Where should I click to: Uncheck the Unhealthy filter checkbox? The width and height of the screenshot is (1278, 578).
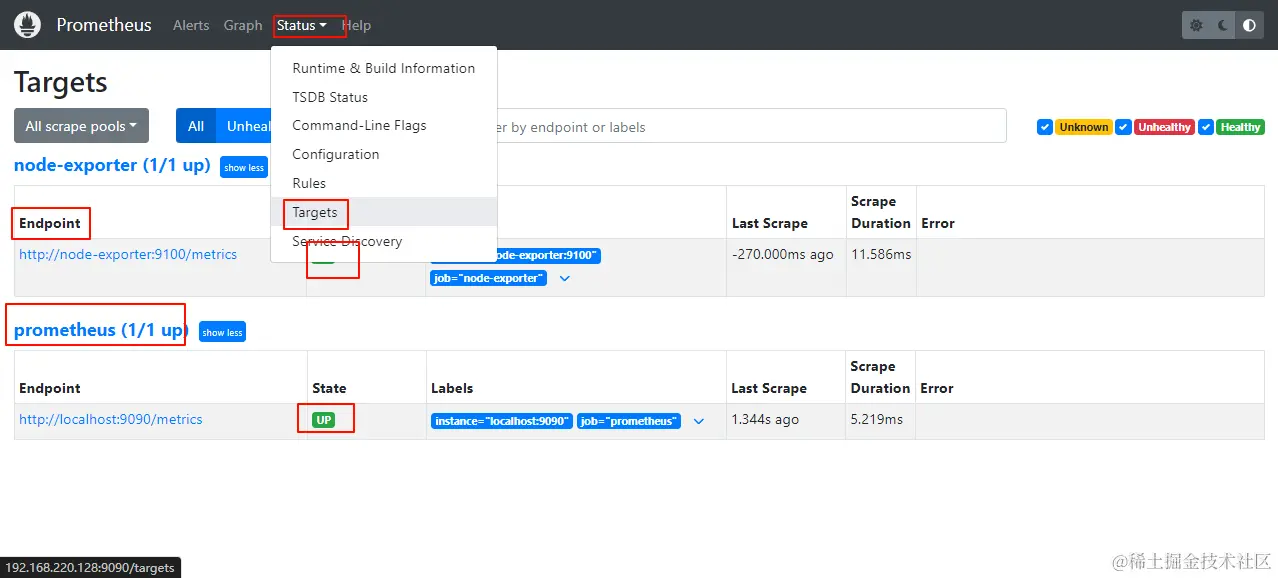pos(1123,127)
